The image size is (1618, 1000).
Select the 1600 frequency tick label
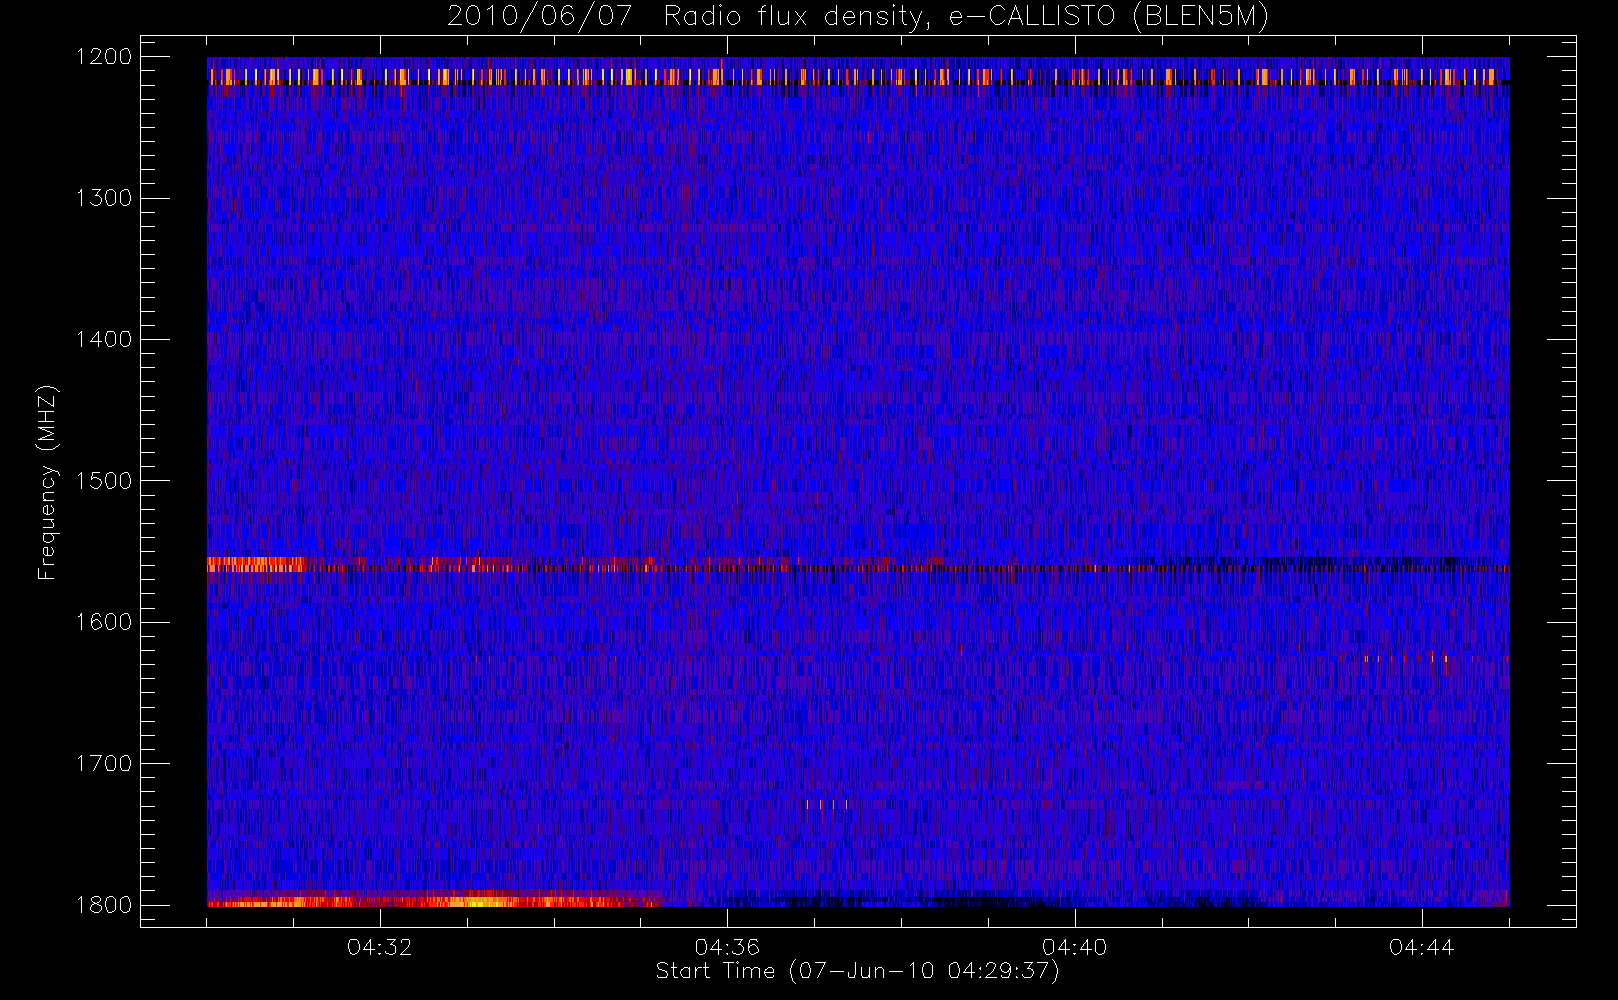click(x=104, y=622)
